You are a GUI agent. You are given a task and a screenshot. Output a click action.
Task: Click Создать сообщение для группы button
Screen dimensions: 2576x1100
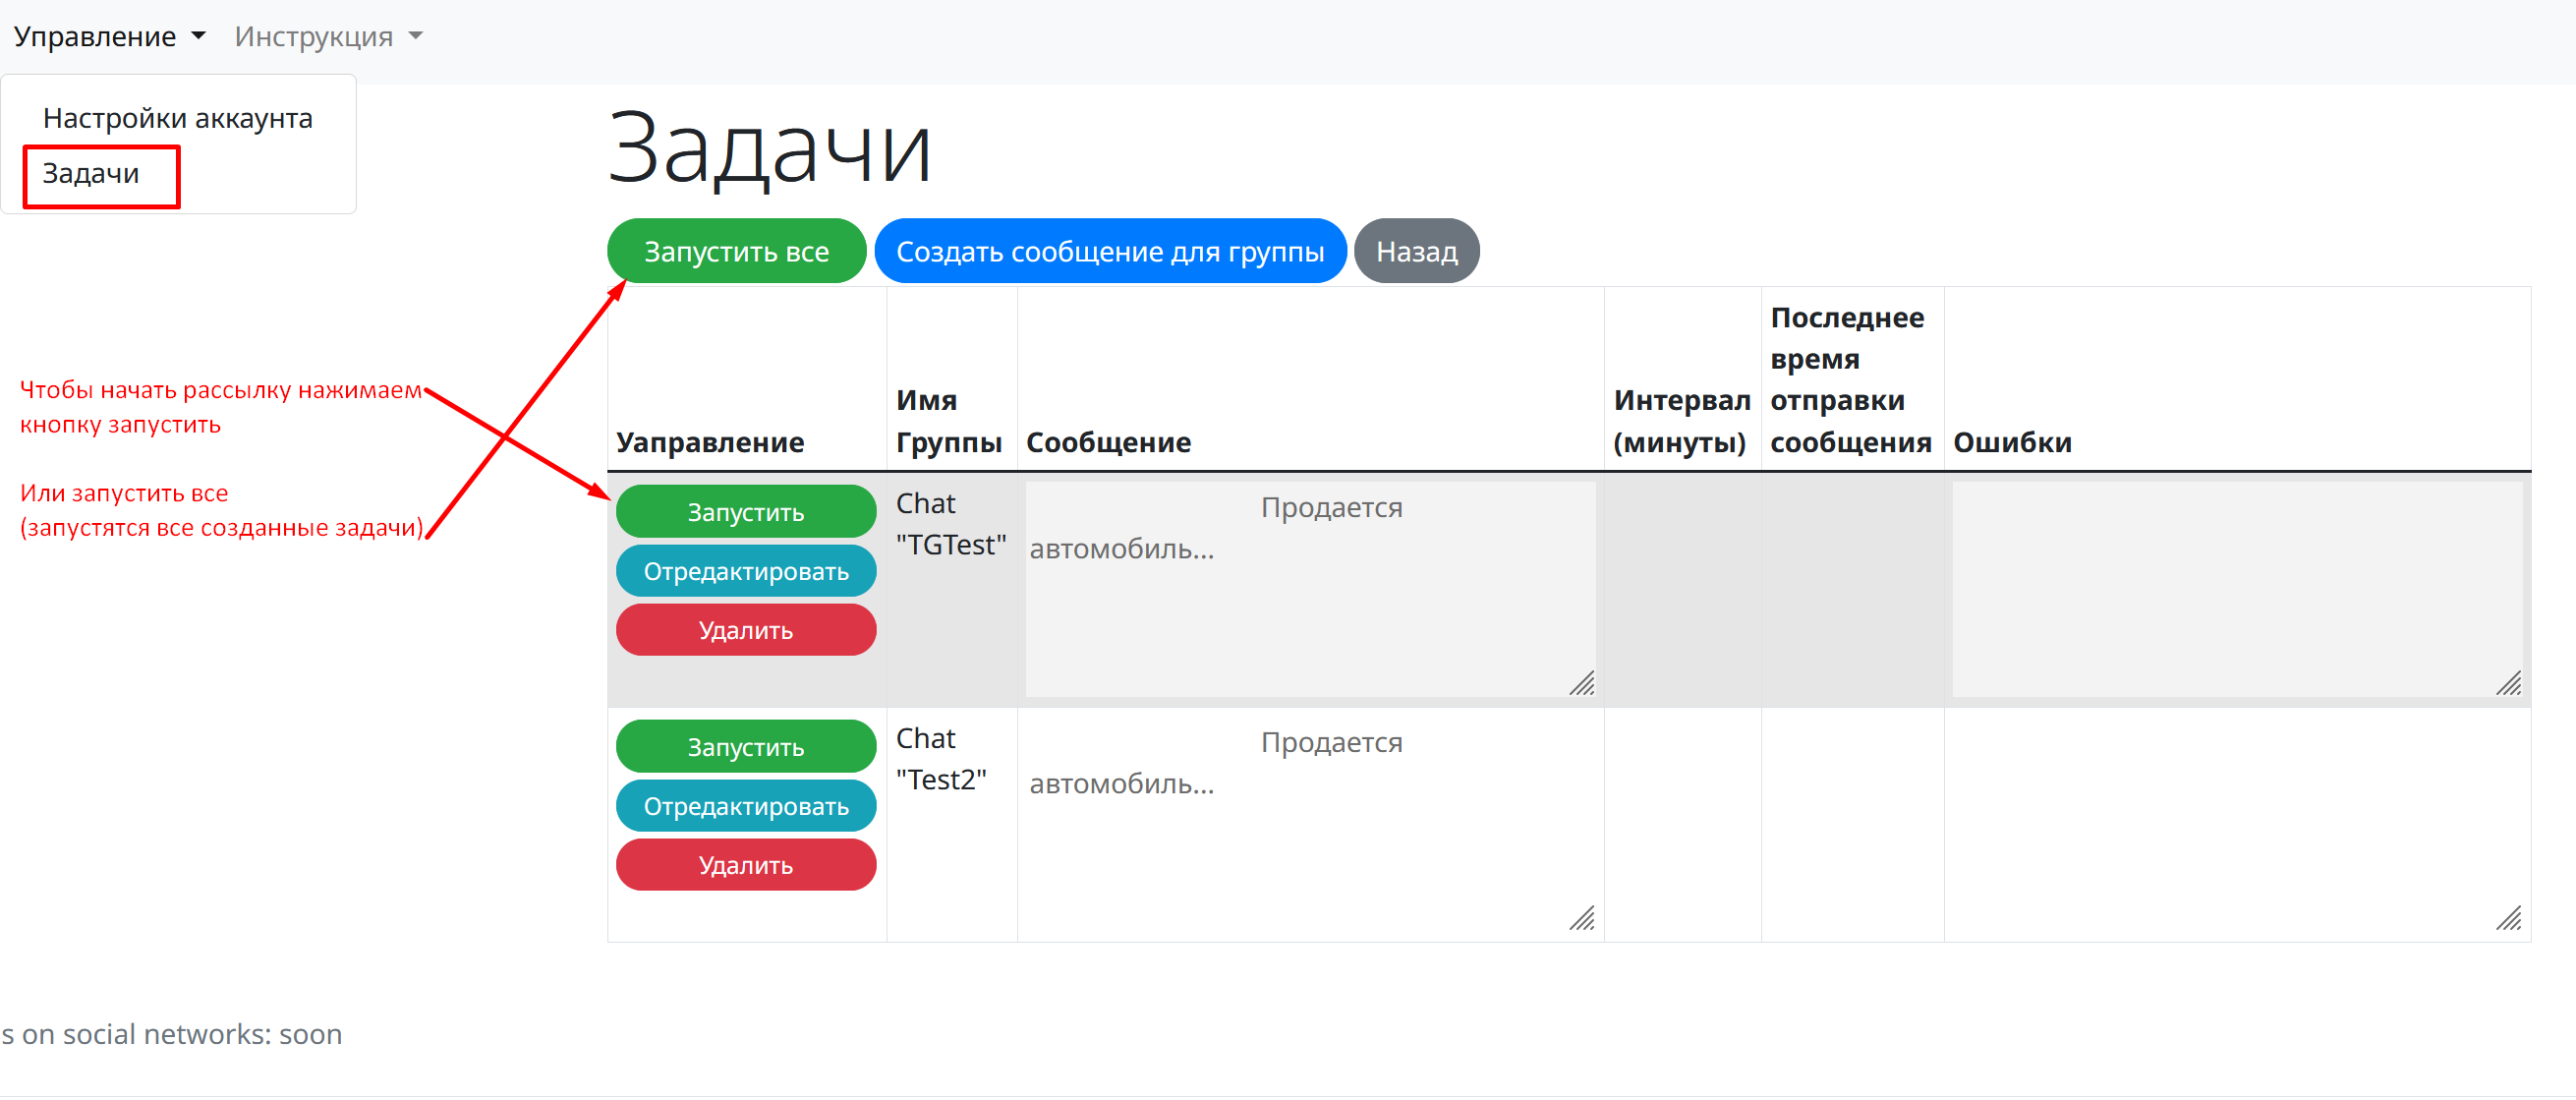1109,251
